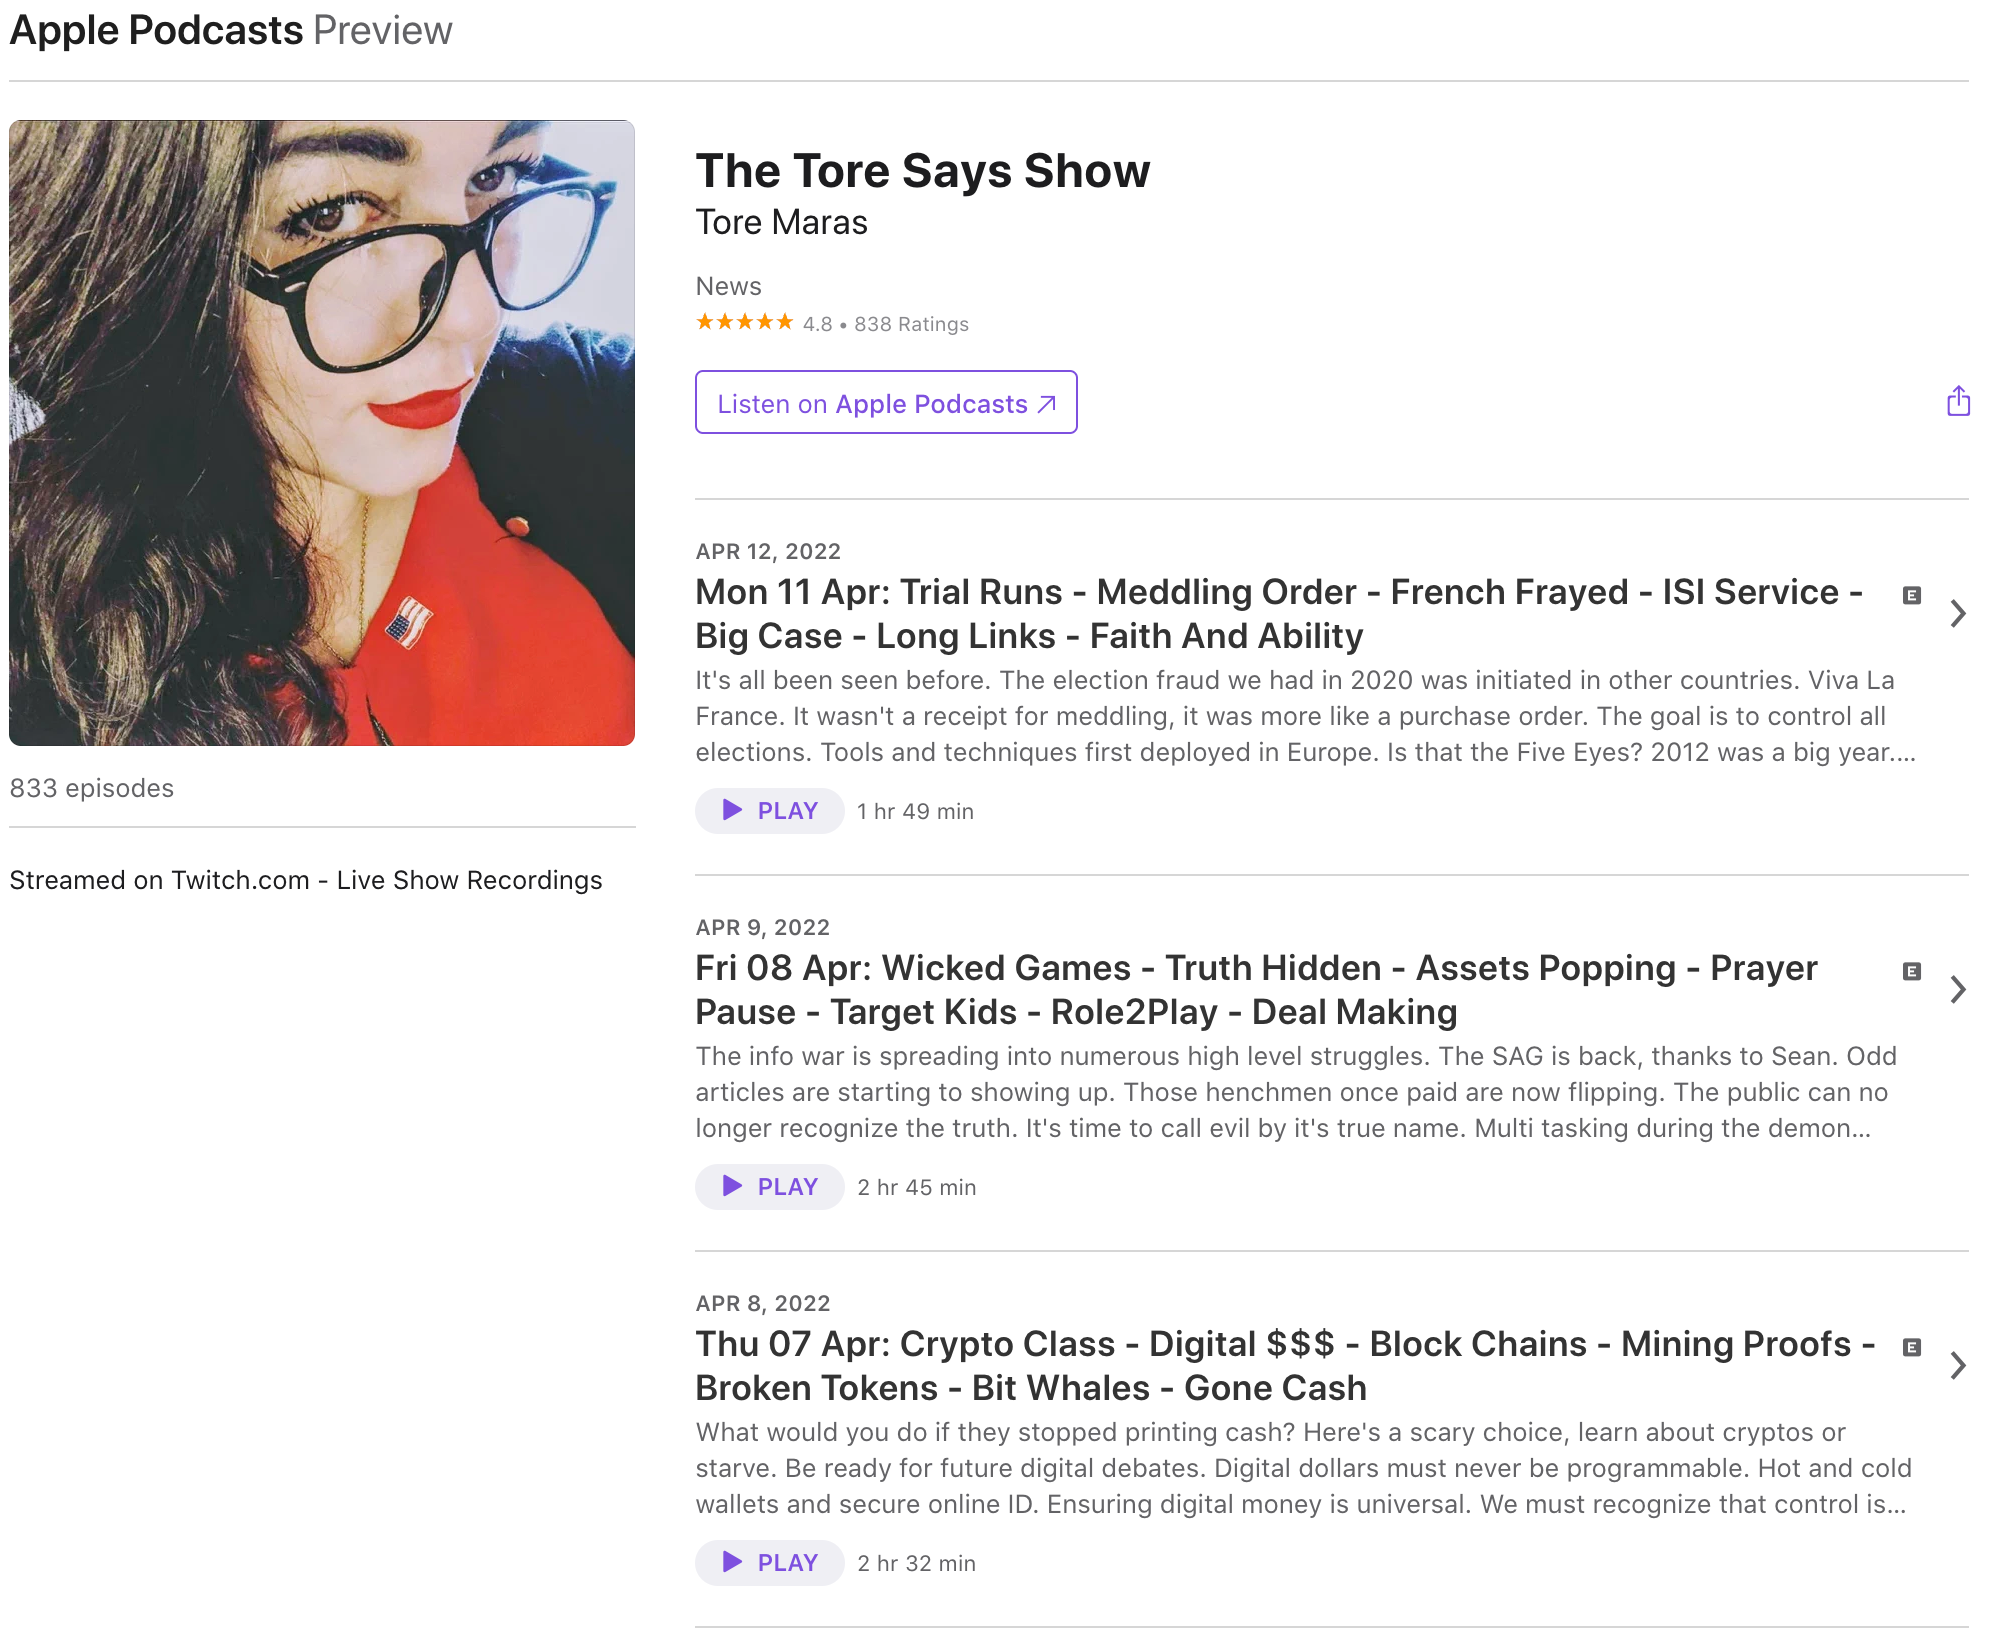Expand the Fri 08 Apr episode chevron
The height and width of the screenshot is (1646, 2006).
1958,990
